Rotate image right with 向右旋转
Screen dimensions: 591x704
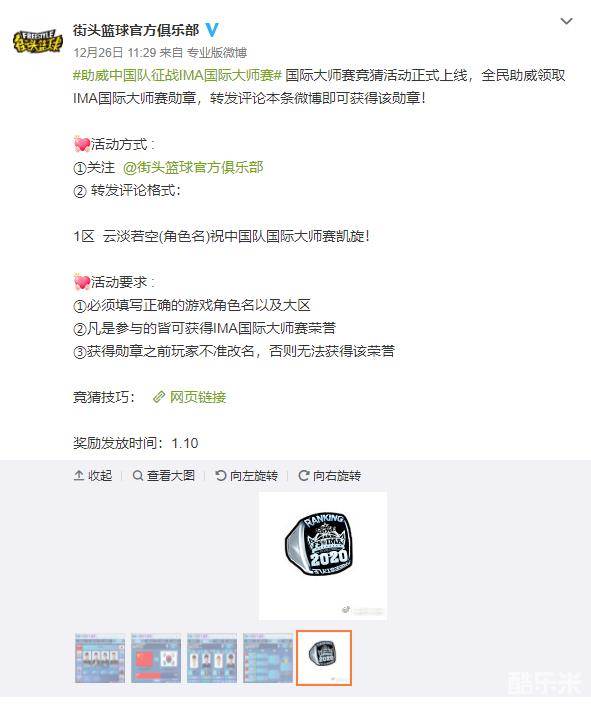330,475
